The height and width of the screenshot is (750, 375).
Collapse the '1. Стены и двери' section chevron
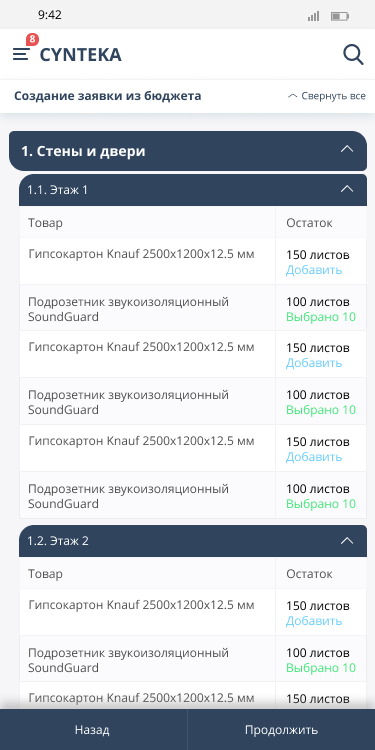[x=347, y=149]
